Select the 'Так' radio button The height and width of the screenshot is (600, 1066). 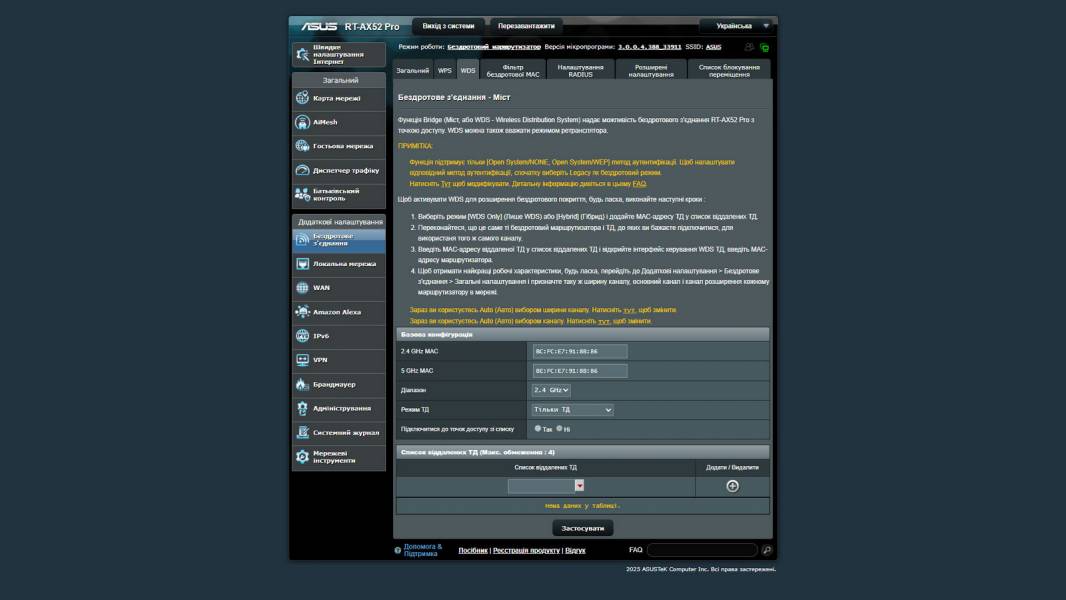[538, 428]
